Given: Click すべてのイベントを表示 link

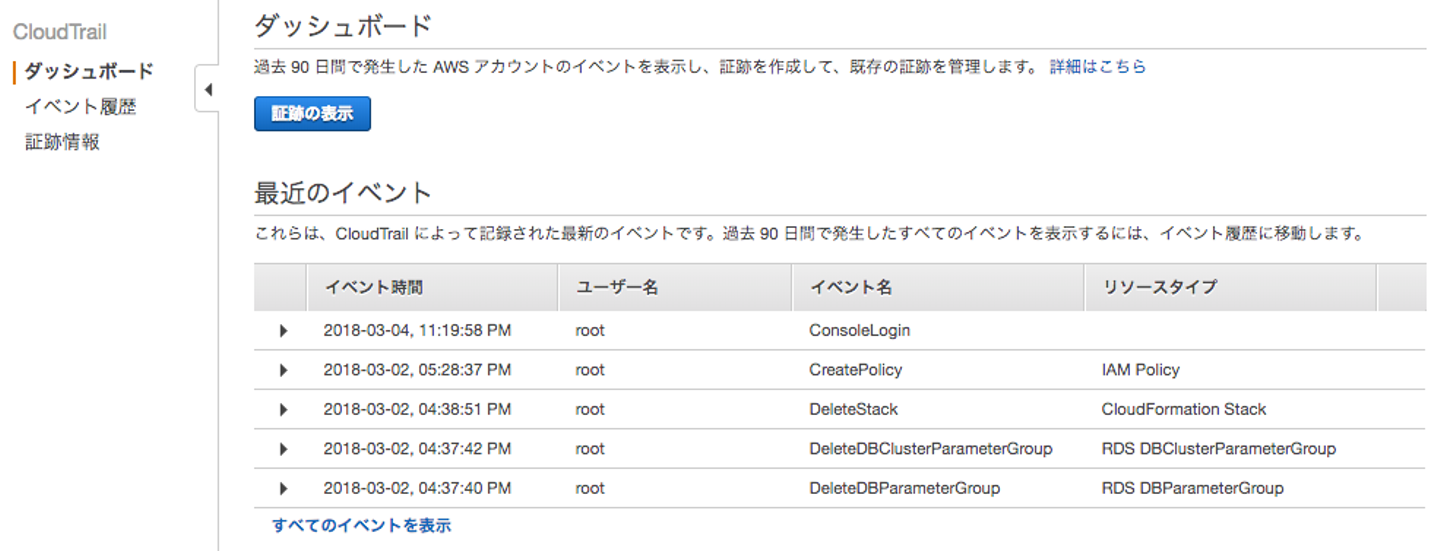Looking at the screenshot, I should pos(361,525).
